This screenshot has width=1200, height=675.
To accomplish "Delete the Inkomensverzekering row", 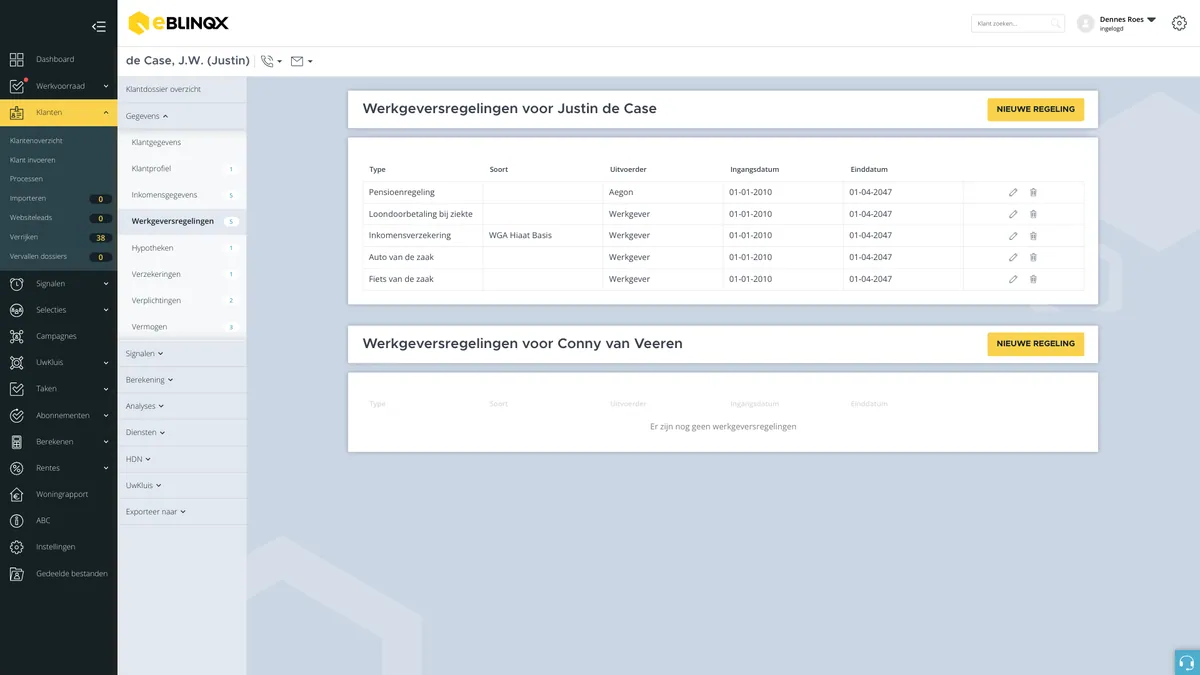I will (1033, 236).
